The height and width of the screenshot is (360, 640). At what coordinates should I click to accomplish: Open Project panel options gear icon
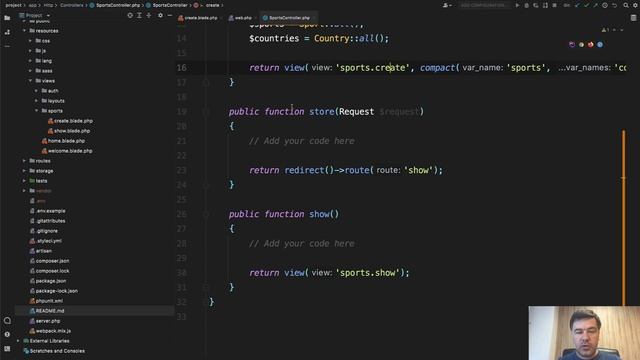(160, 16)
